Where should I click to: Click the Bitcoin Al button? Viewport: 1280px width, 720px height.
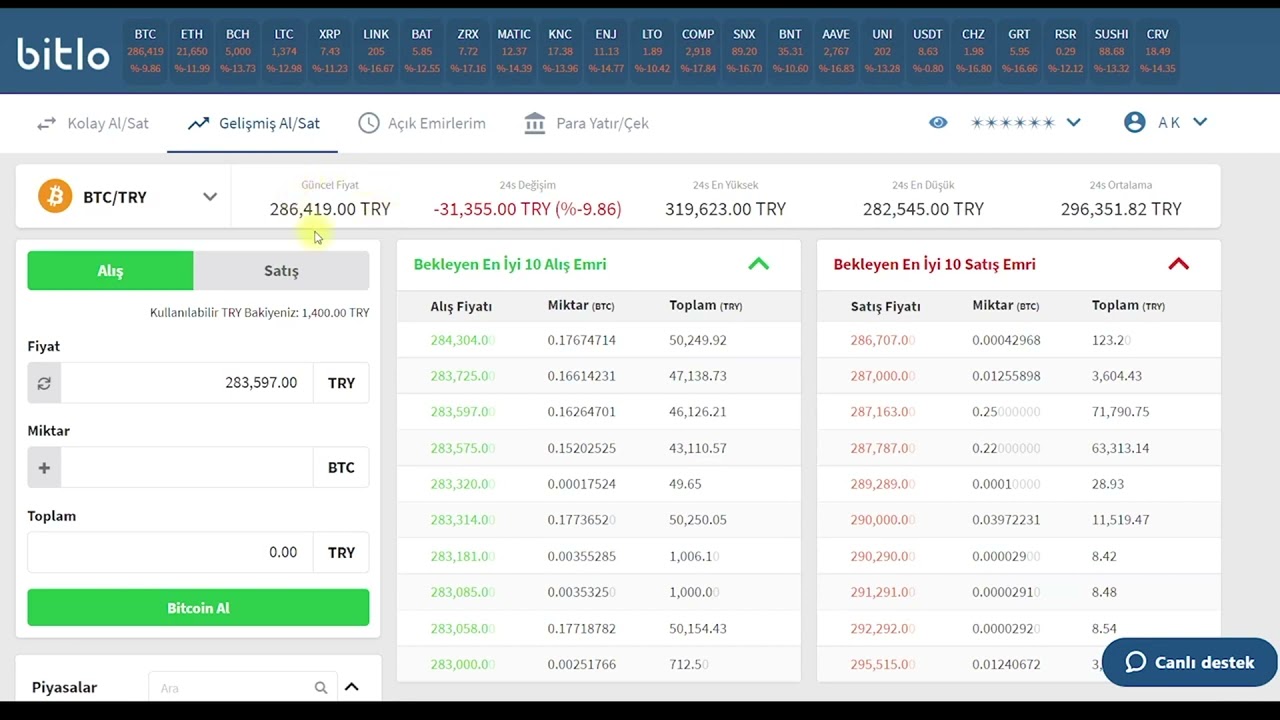tap(198, 608)
